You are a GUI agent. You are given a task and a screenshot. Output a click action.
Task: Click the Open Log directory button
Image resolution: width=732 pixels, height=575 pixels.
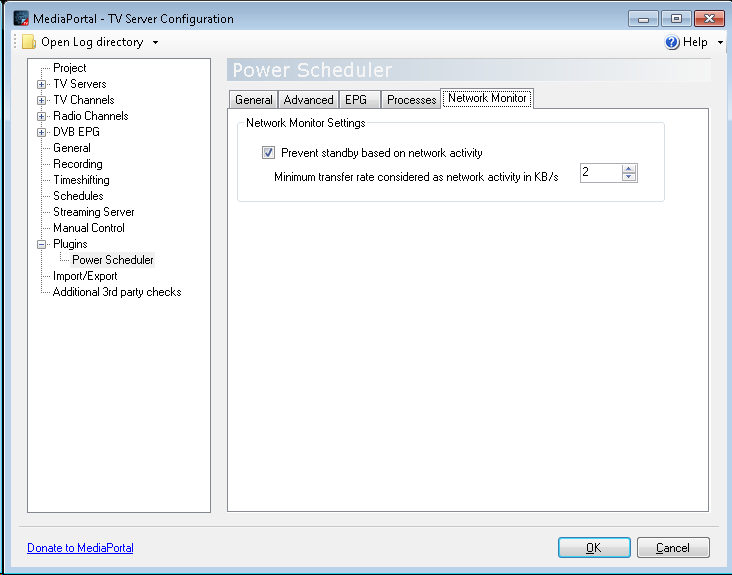click(x=91, y=42)
